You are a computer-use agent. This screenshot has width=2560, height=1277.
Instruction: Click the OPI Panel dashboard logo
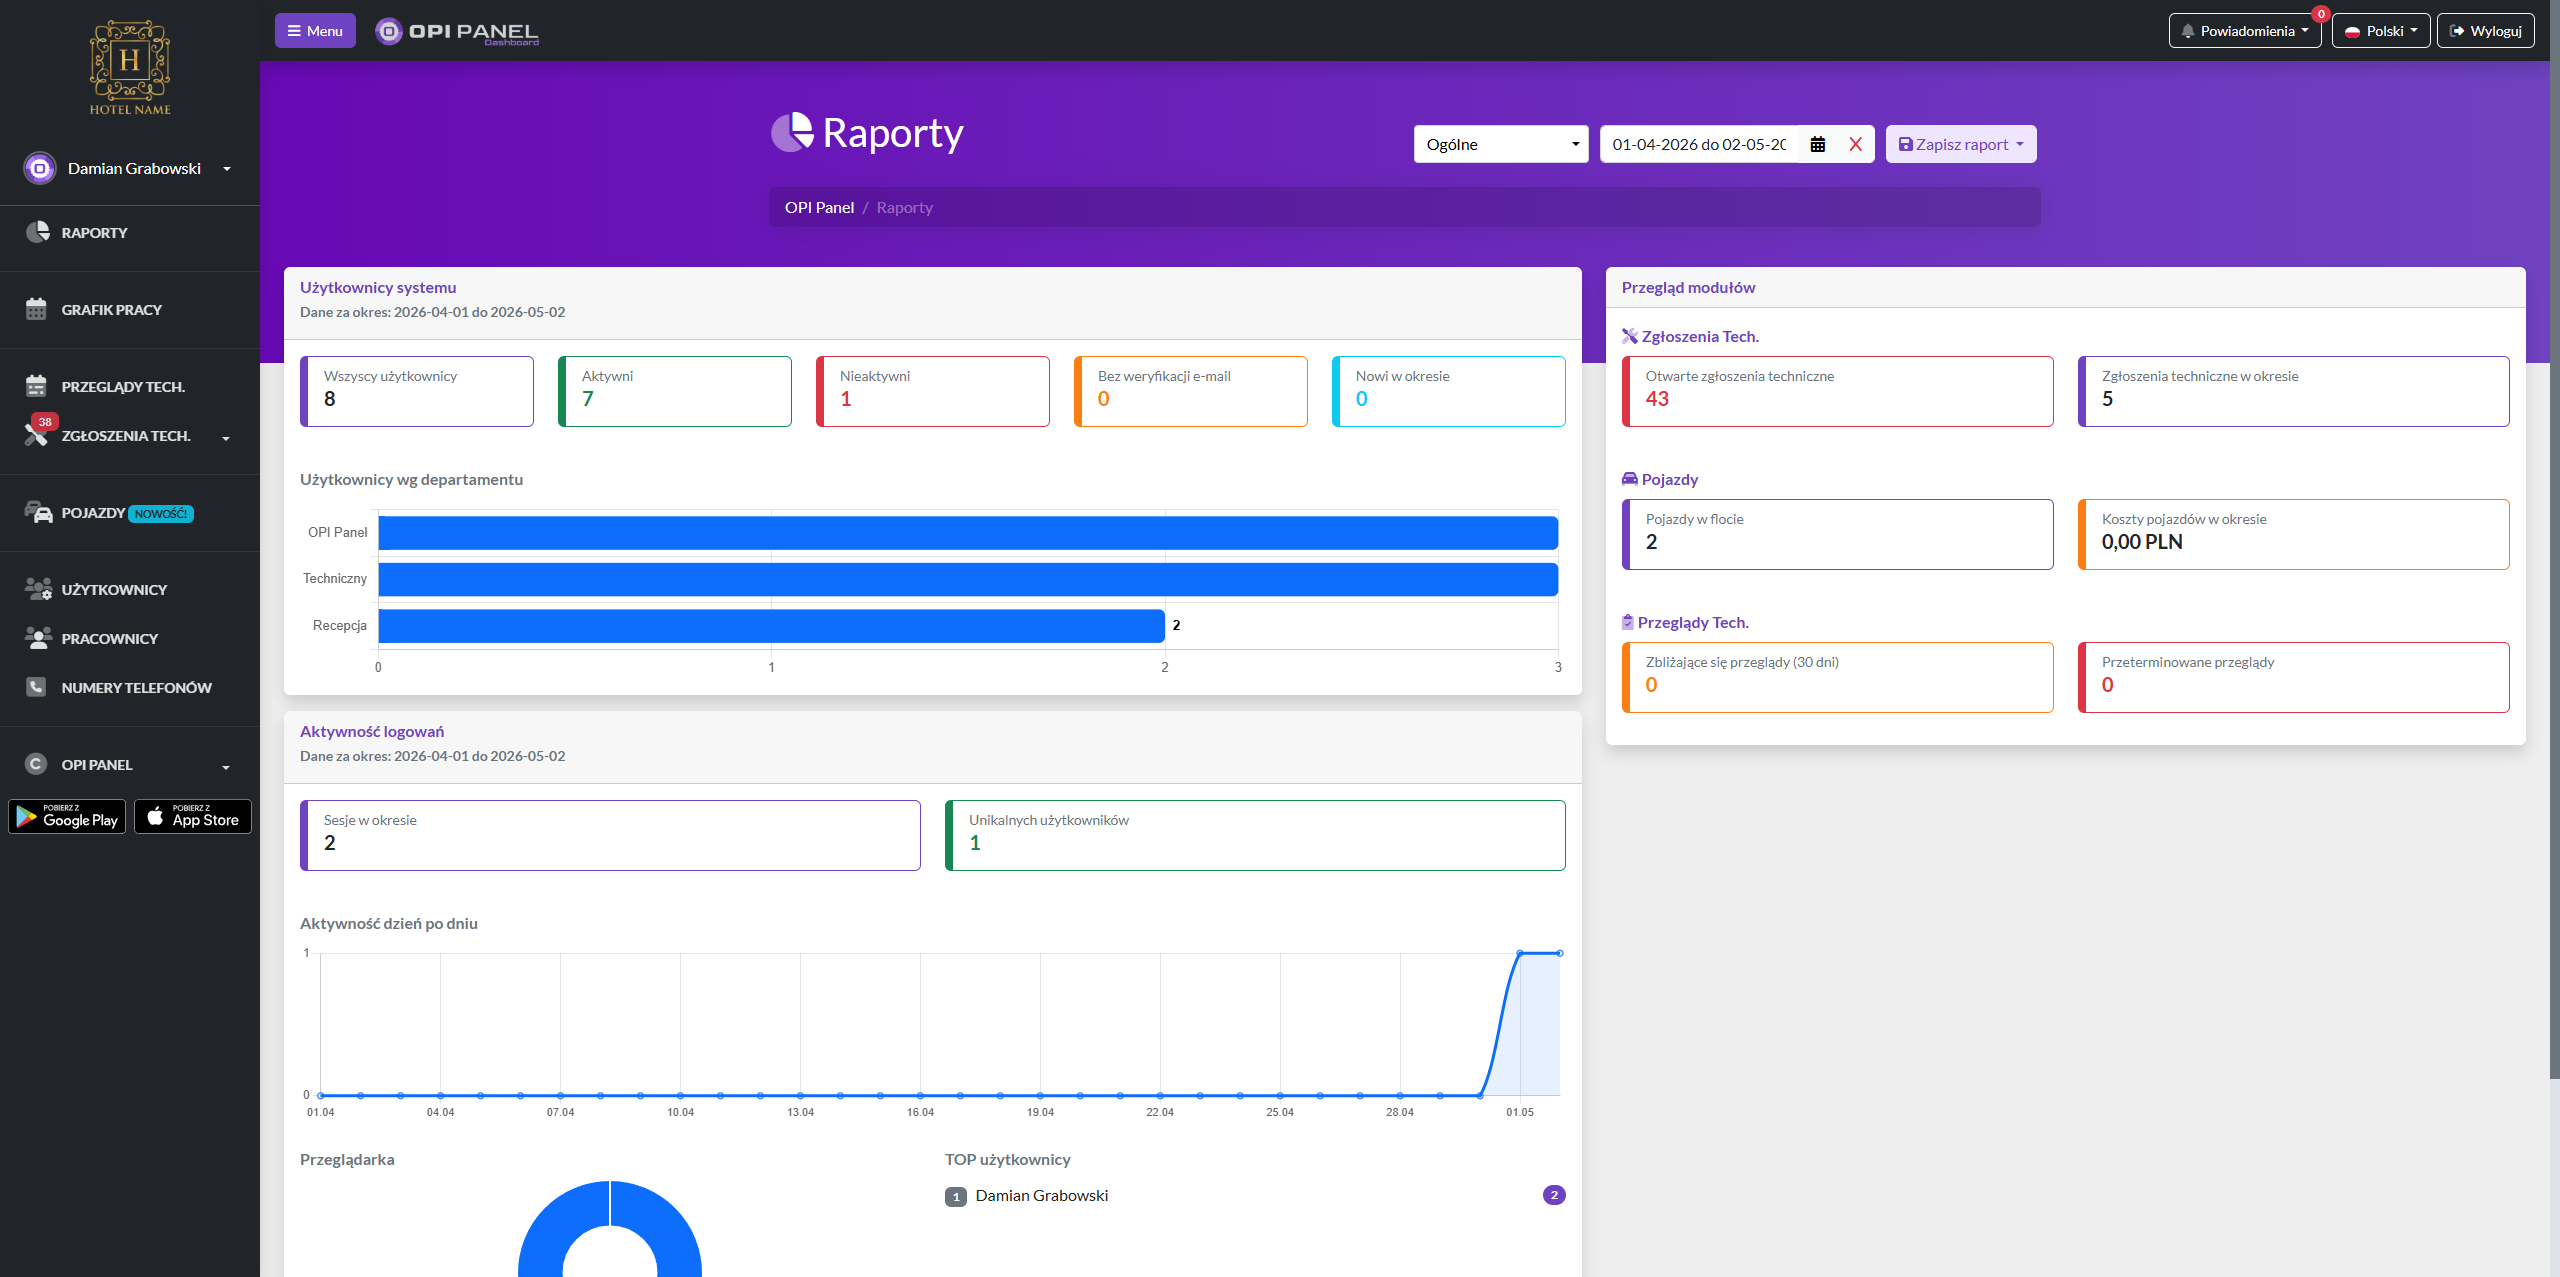coord(457,31)
